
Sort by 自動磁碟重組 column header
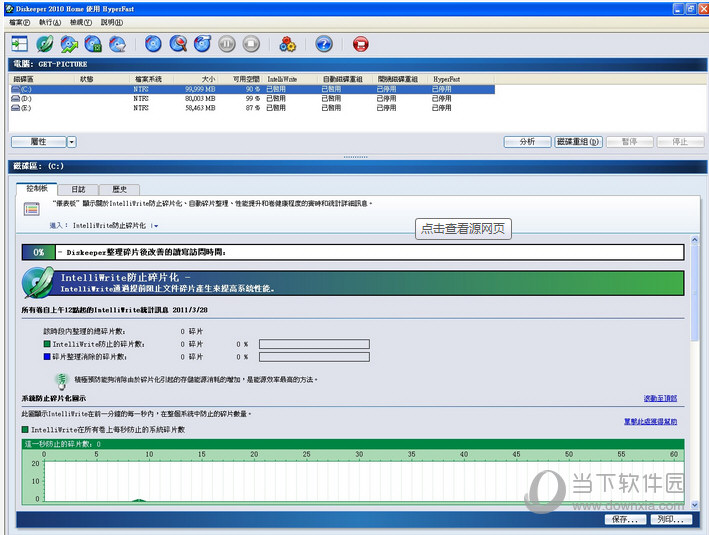(x=343, y=79)
